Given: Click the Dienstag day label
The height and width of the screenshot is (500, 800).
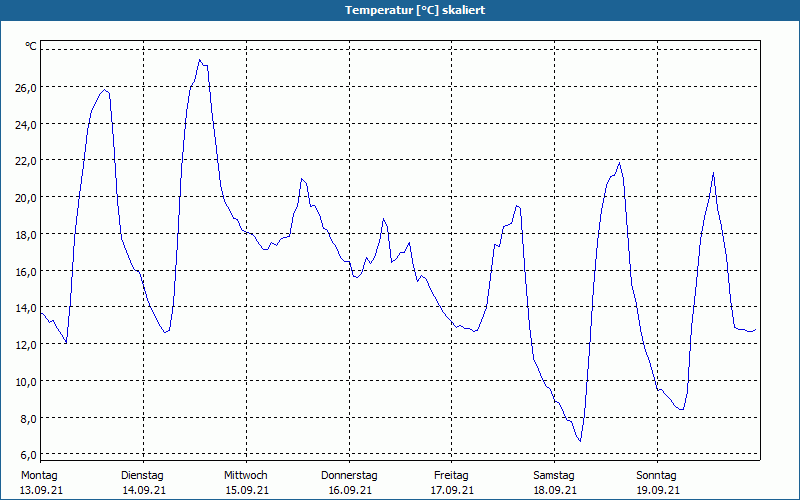Looking at the screenshot, I should [x=142, y=476].
